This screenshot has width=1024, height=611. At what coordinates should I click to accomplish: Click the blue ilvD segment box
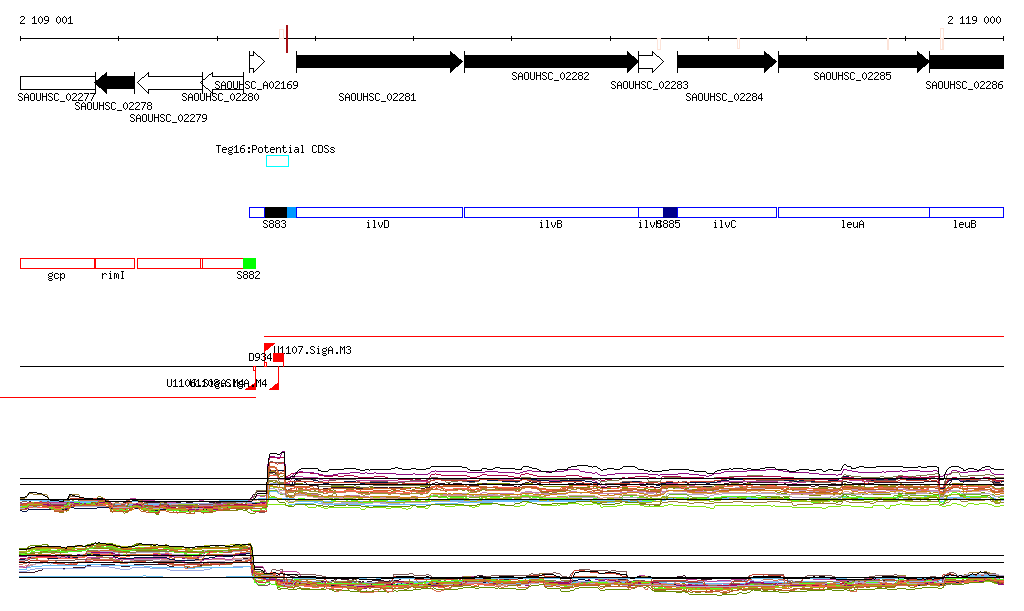(x=379, y=212)
